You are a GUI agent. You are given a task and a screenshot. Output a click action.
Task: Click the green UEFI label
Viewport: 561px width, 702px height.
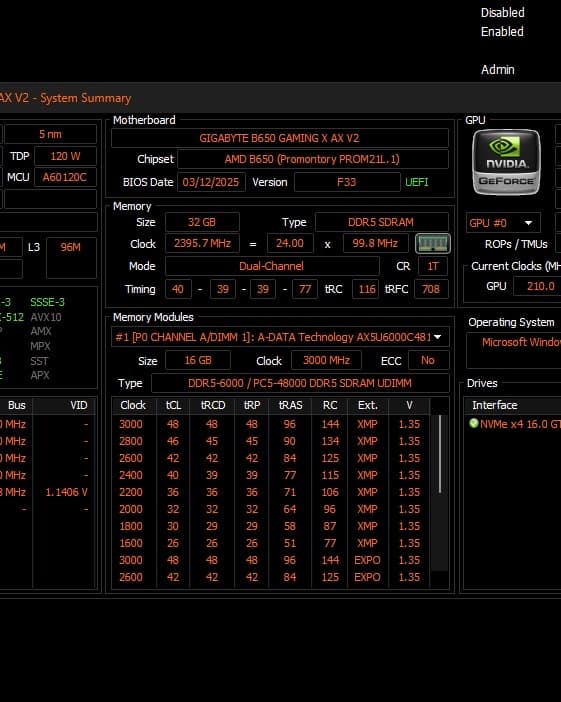[x=417, y=182]
